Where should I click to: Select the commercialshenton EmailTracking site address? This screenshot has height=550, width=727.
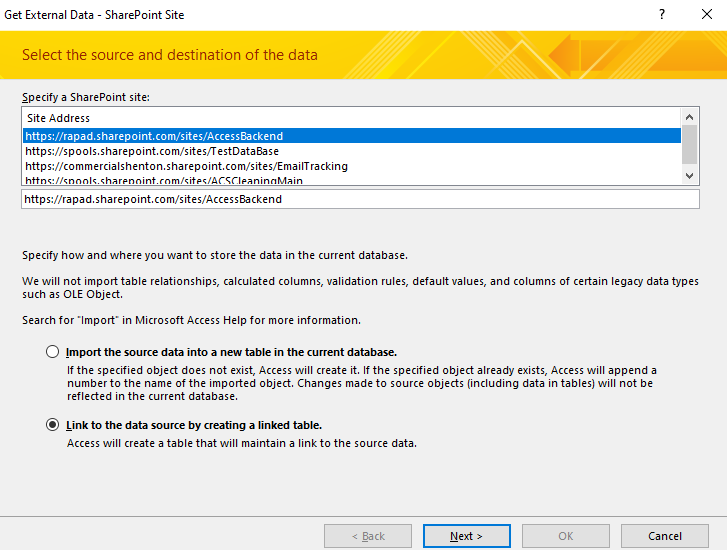[x=352, y=166]
